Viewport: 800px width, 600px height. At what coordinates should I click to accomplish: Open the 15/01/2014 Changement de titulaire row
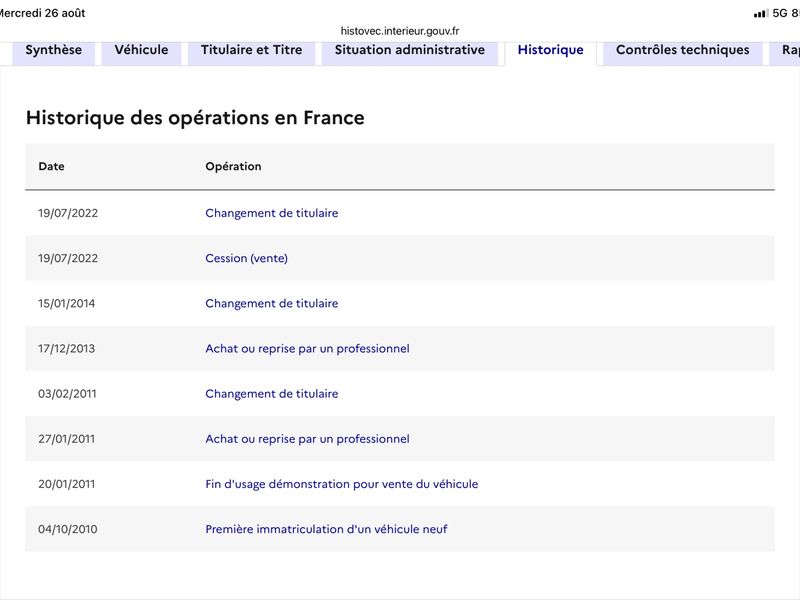(x=271, y=304)
